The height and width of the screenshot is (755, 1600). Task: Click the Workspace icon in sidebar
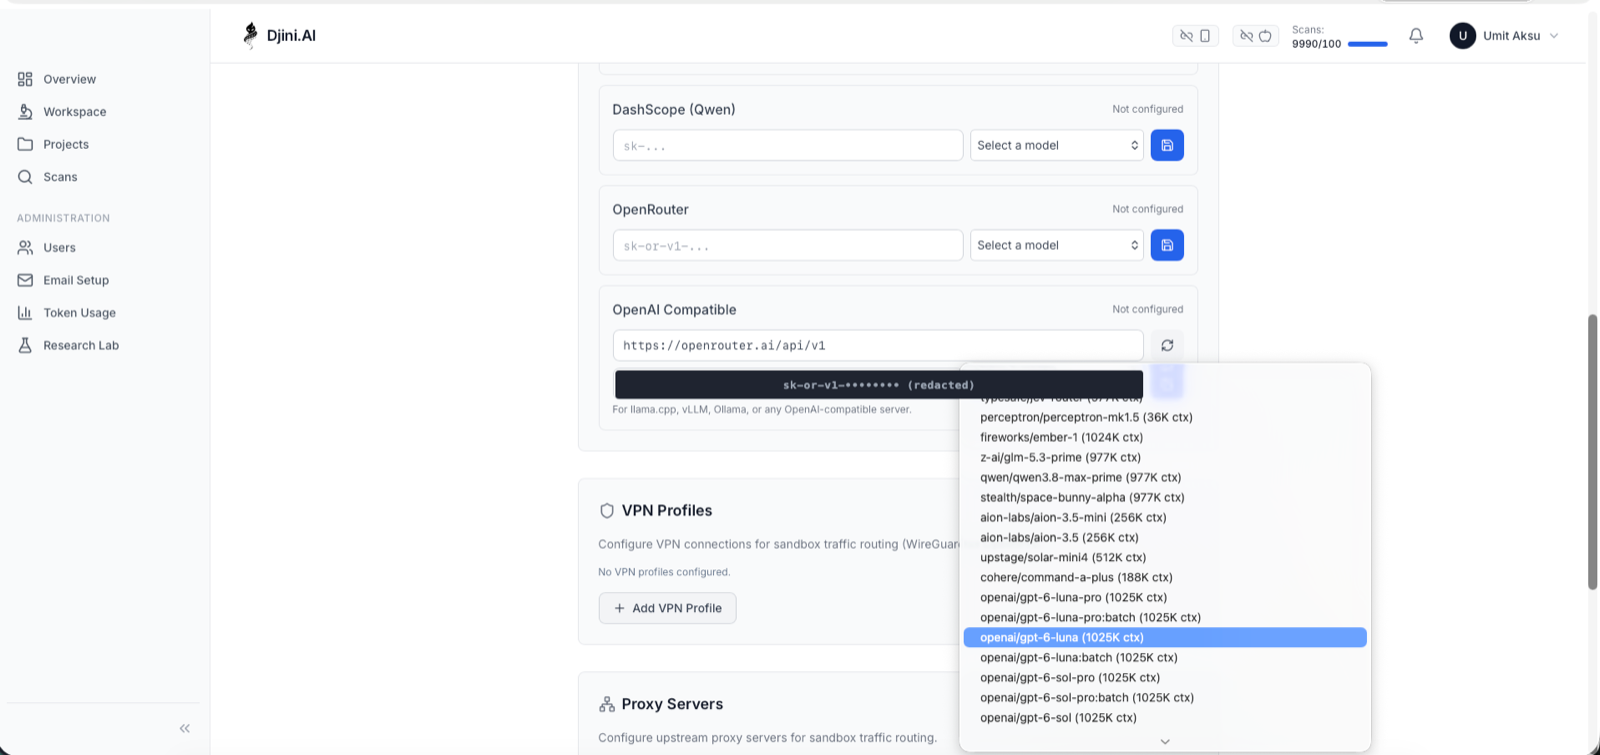tap(25, 112)
